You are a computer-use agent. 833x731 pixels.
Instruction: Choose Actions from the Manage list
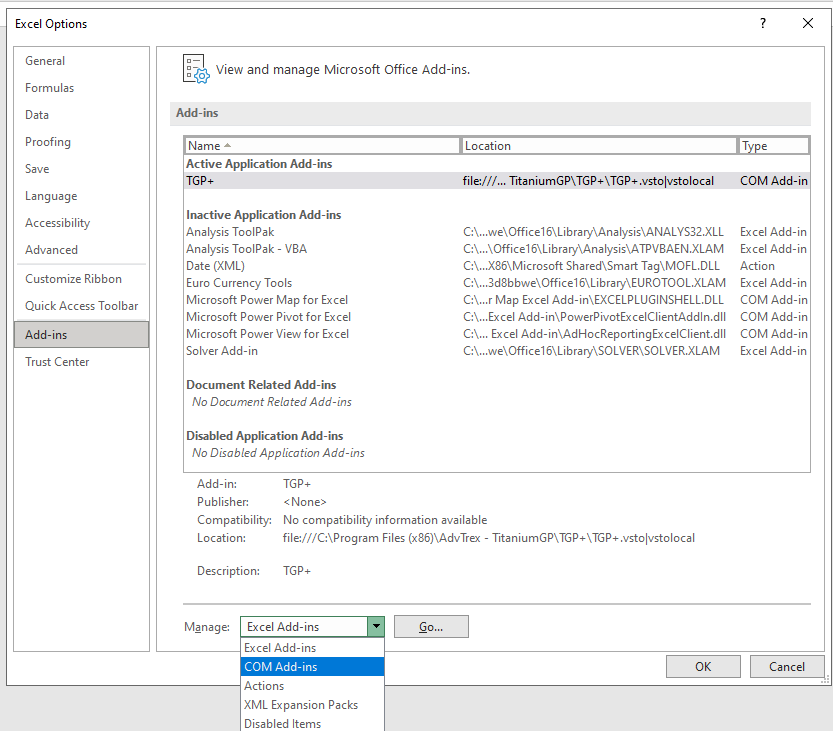[312, 686]
